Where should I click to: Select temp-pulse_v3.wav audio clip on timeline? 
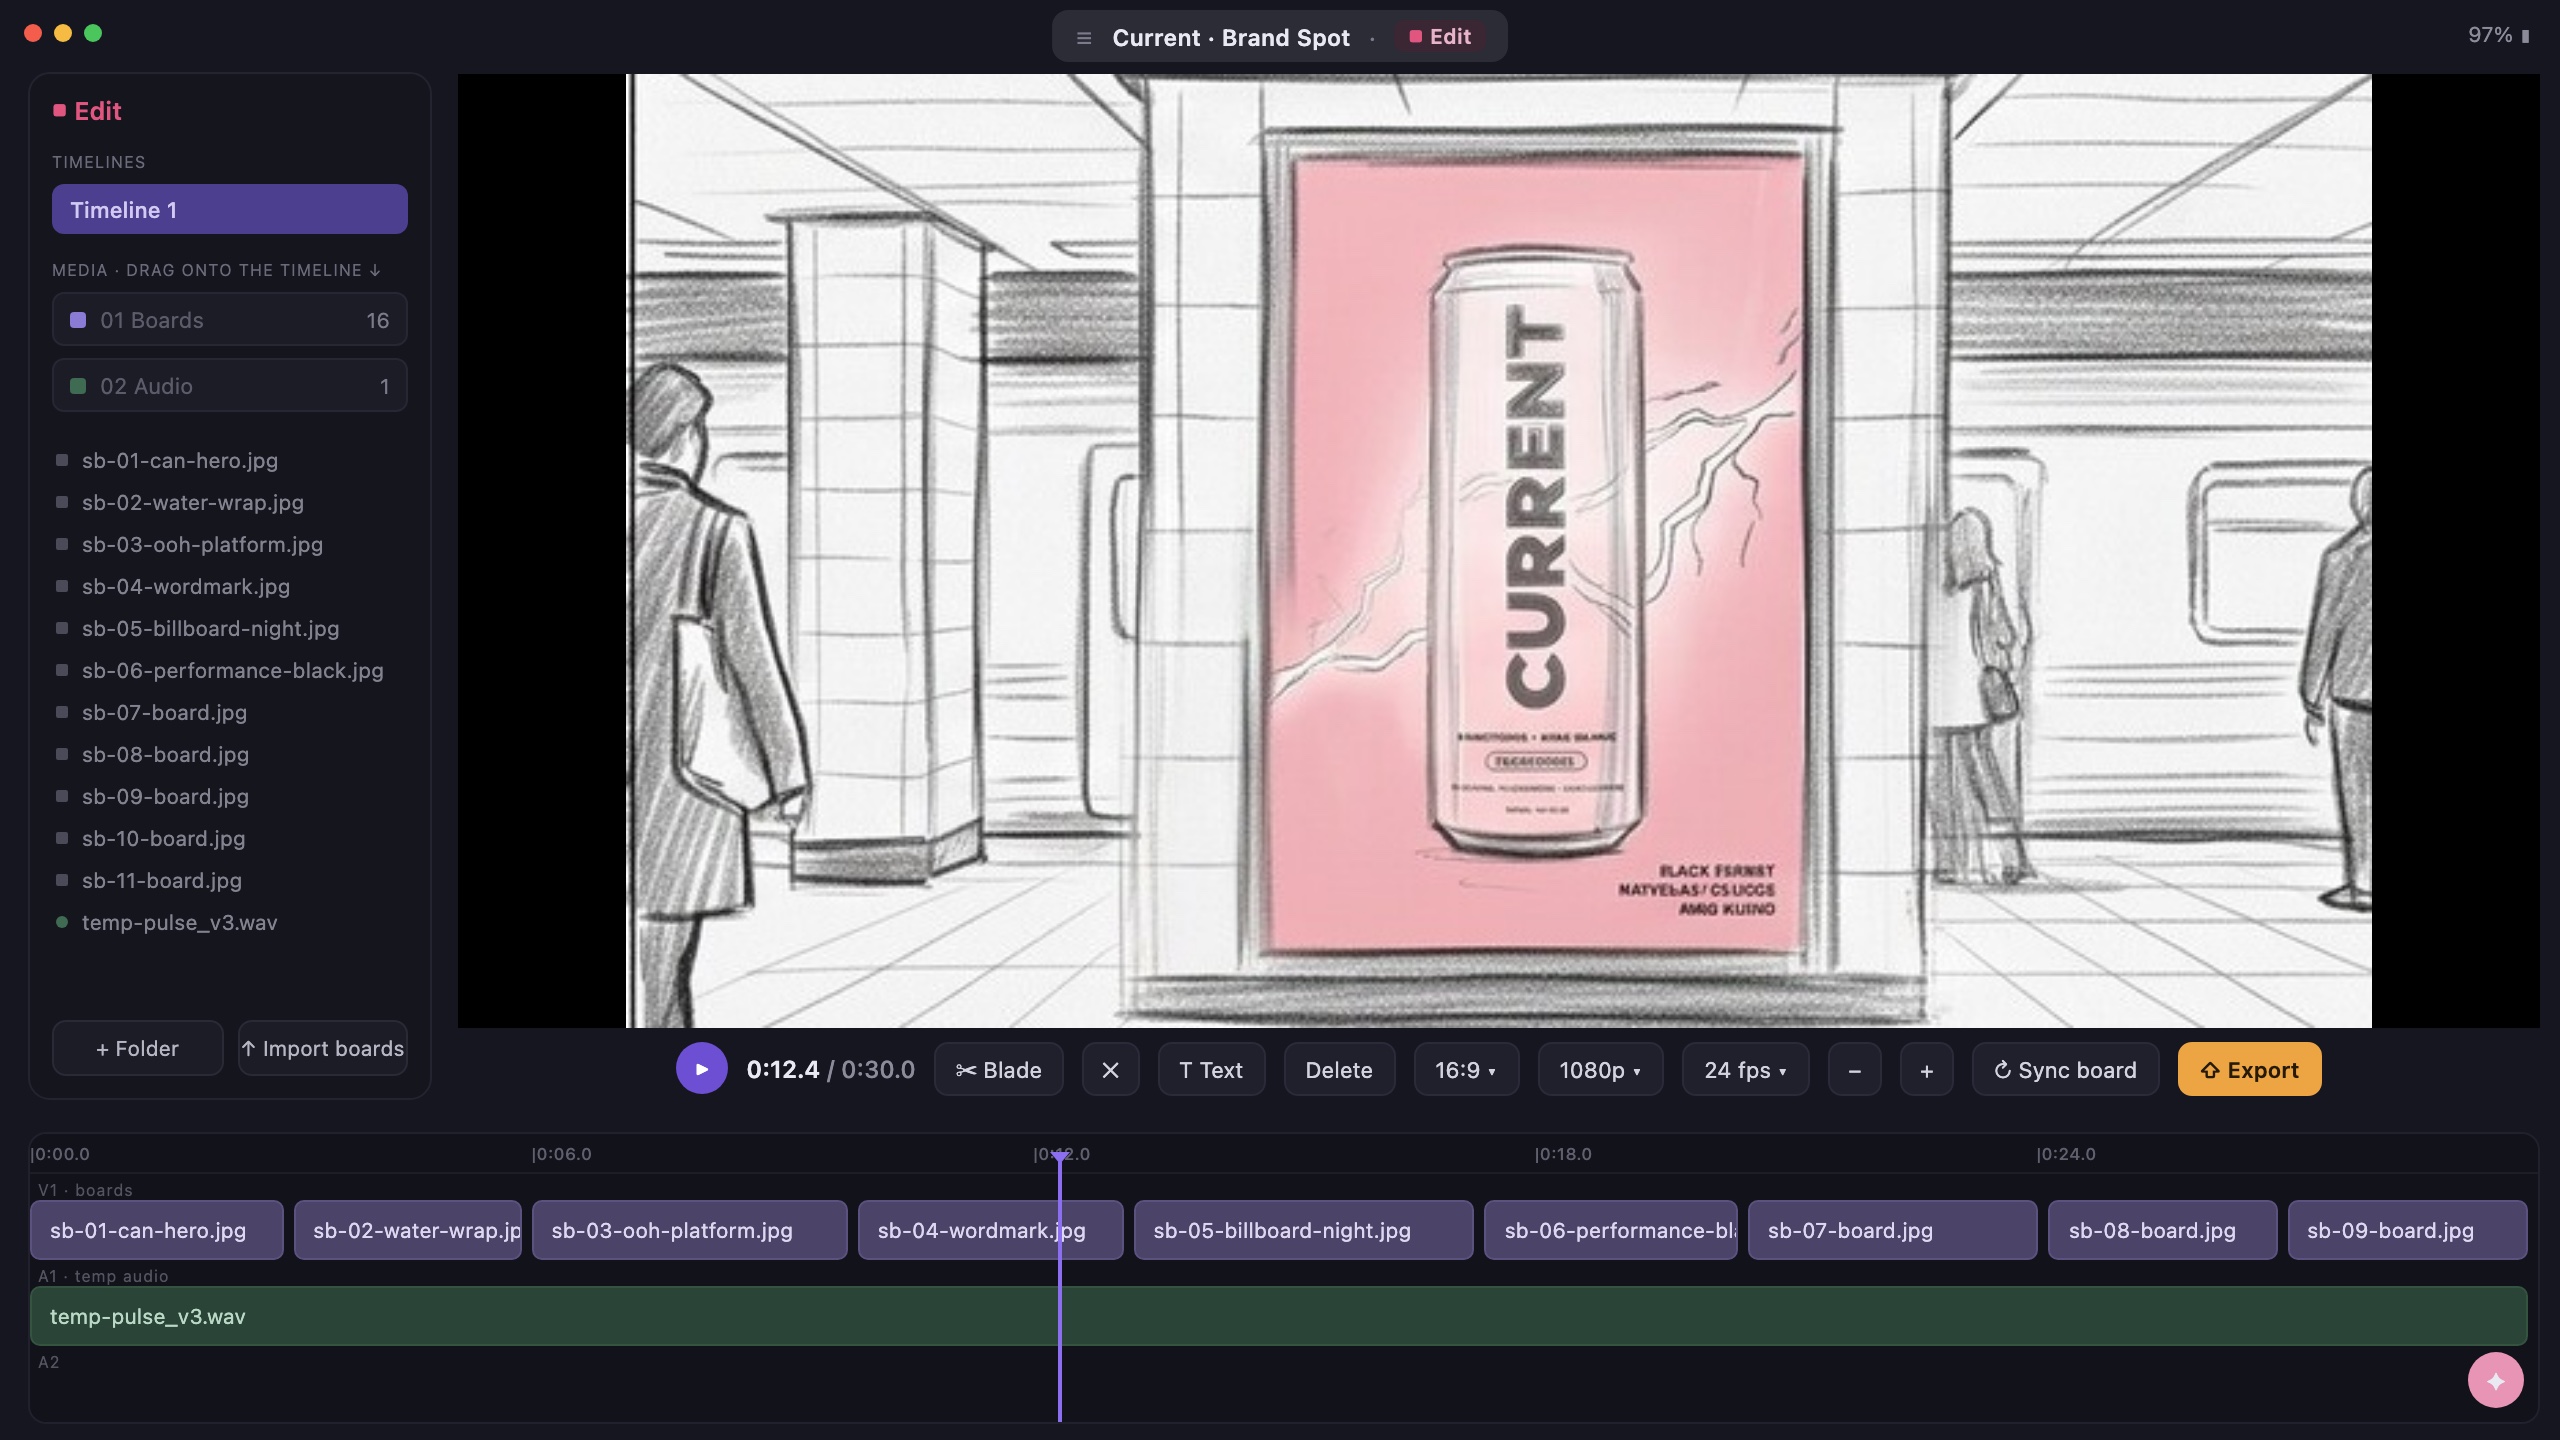tap(1279, 1316)
